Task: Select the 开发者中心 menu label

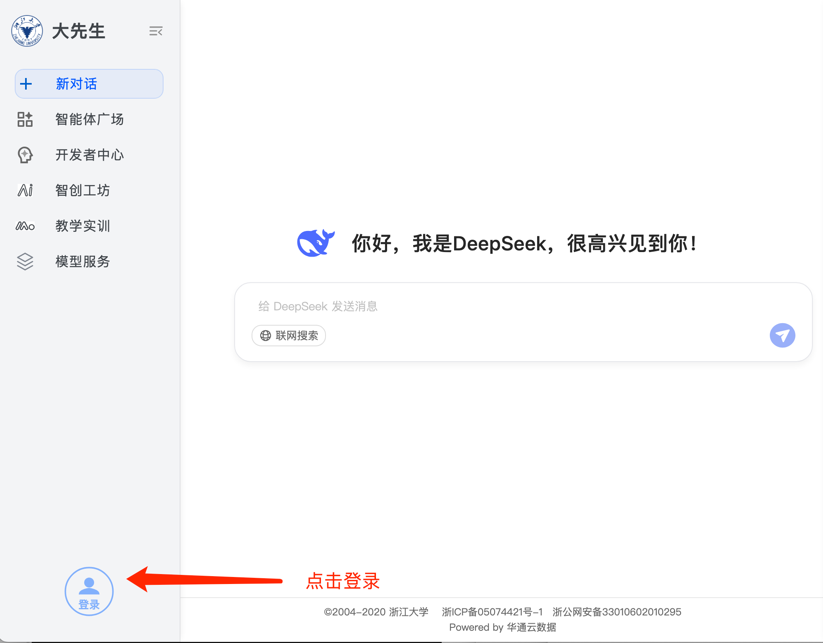Action: pos(89,155)
